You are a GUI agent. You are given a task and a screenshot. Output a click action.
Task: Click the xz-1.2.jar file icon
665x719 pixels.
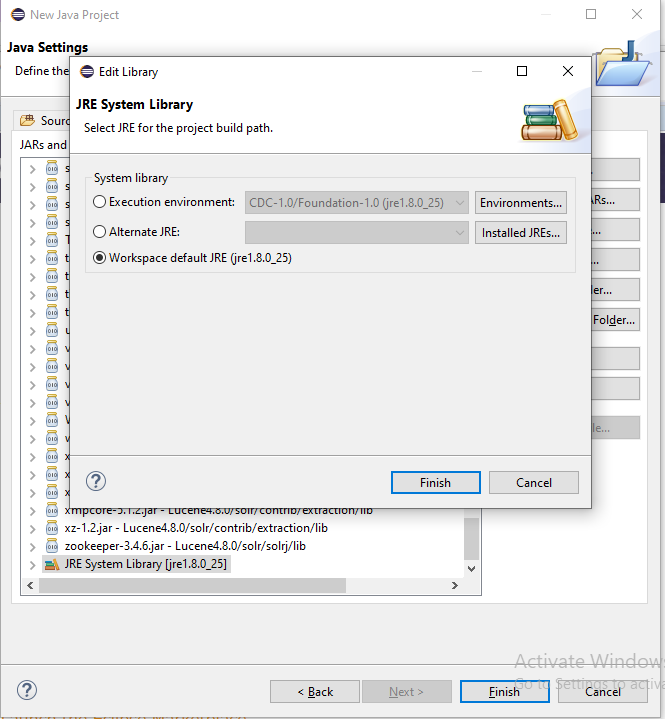tap(52, 528)
